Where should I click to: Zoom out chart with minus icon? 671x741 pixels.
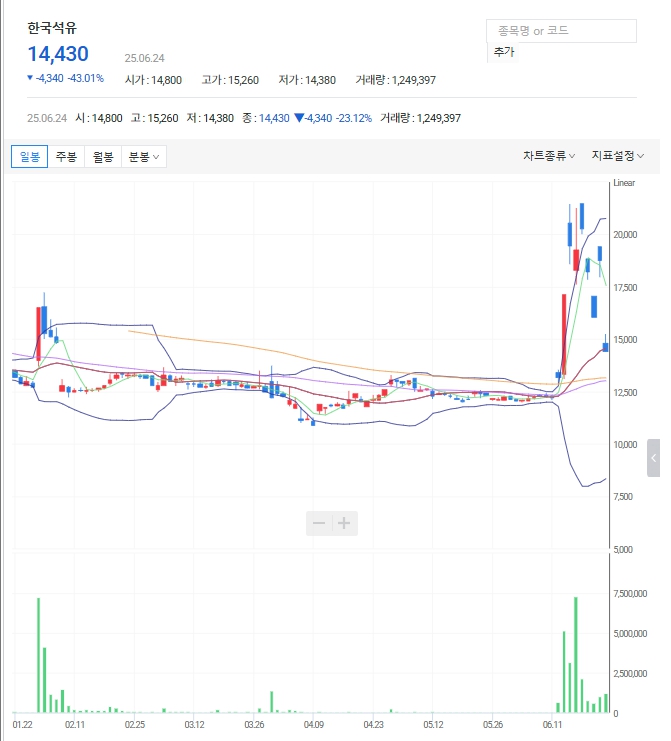[319, 523]
